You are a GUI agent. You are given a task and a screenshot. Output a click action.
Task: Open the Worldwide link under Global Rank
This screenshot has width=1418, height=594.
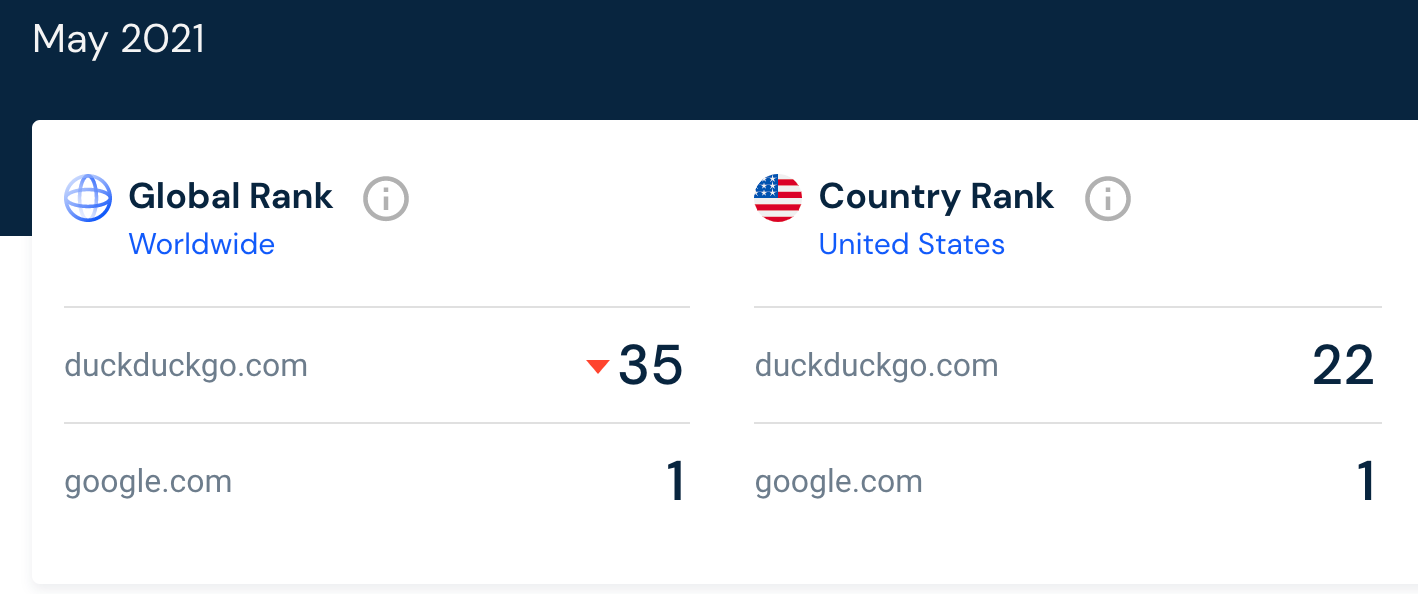pyautogui.click(x=202, y=244)
